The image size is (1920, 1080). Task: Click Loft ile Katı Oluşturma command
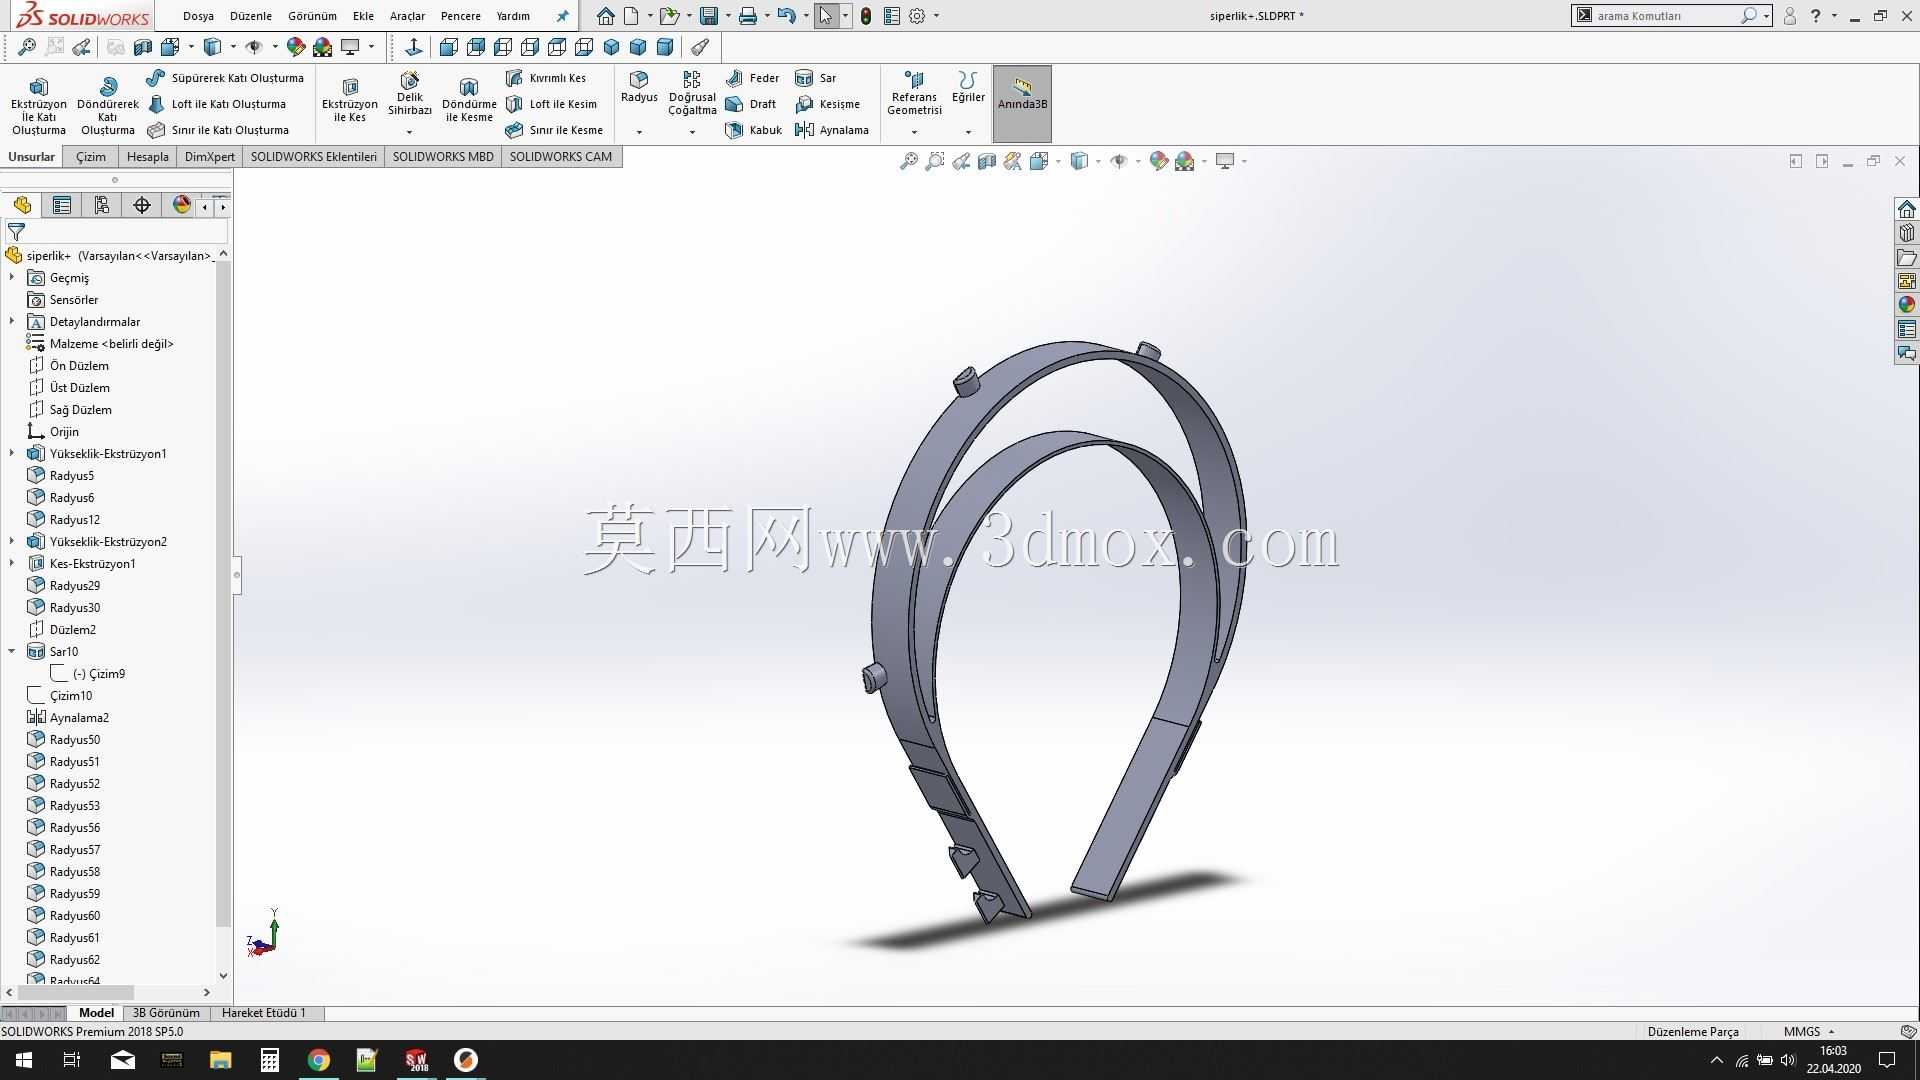217,104
